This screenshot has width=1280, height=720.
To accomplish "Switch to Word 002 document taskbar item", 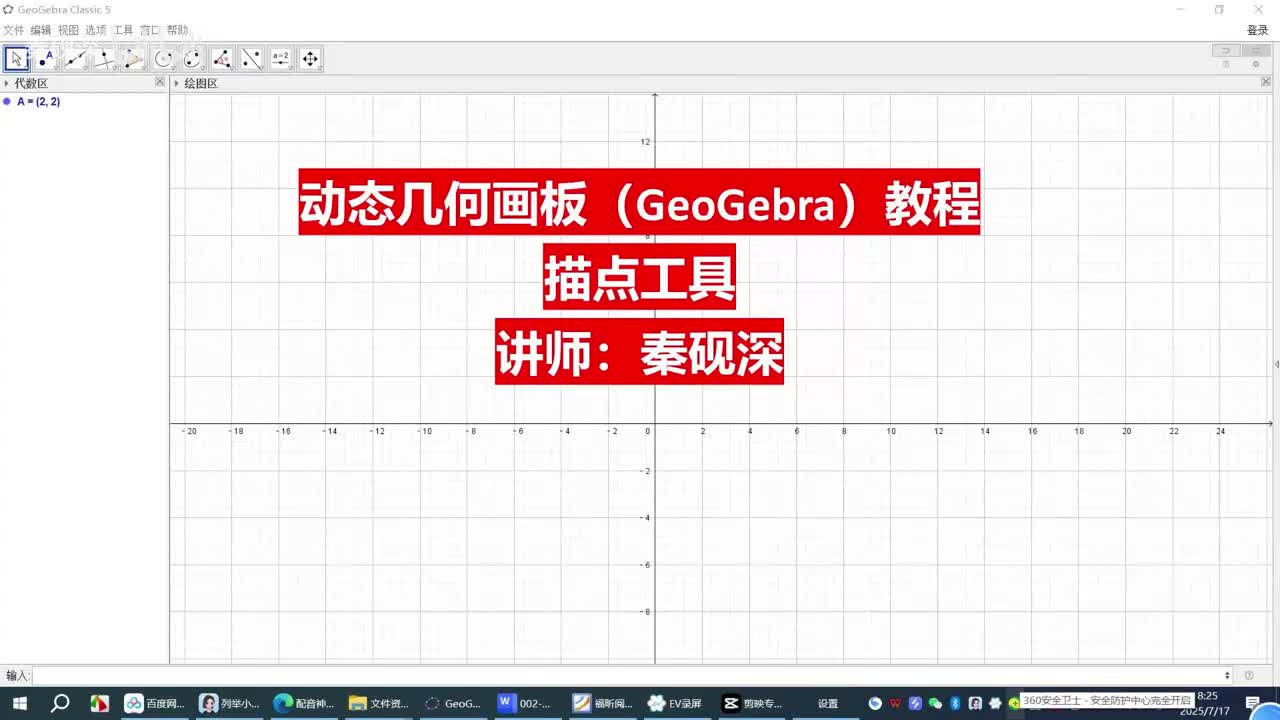I will pyautogui.click(x=527, y=703).
